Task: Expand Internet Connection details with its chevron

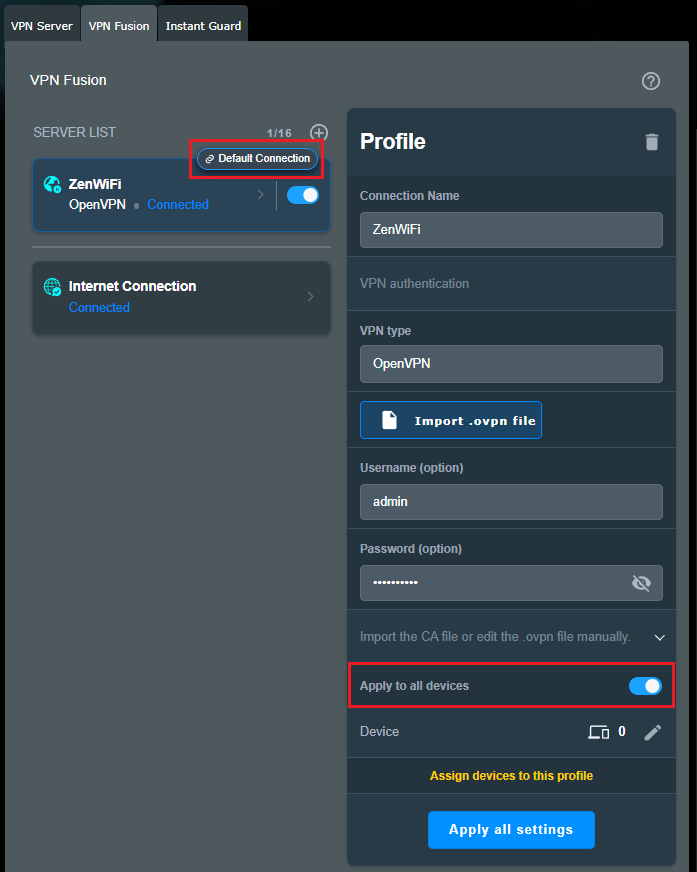Action: [x=310, y=296]
